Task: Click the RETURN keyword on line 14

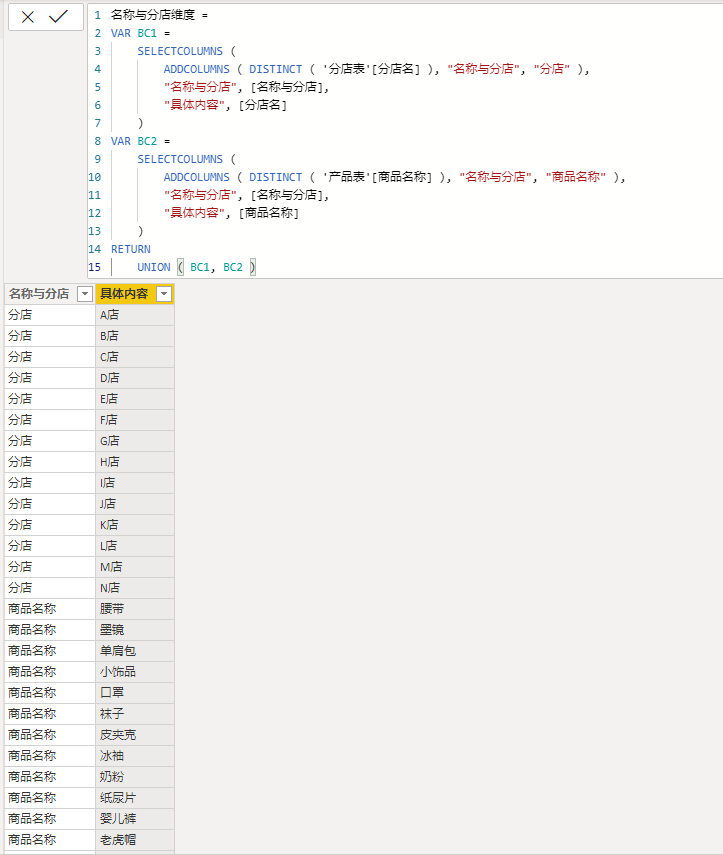Action: click(131, 249)
